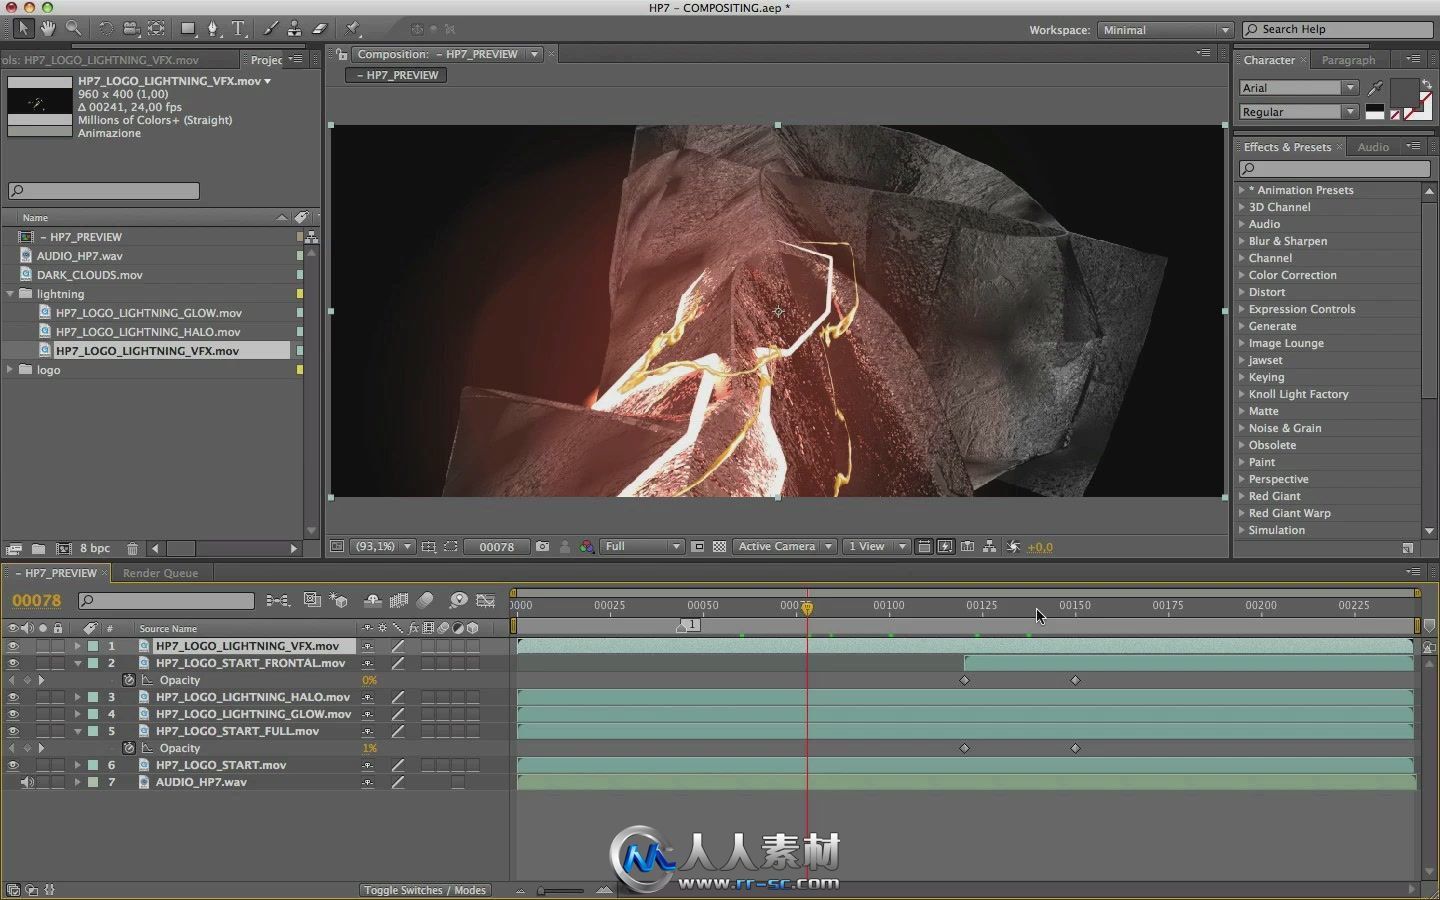
Task: Delete selected project item with trash
Action: click(x=133, y=549)
